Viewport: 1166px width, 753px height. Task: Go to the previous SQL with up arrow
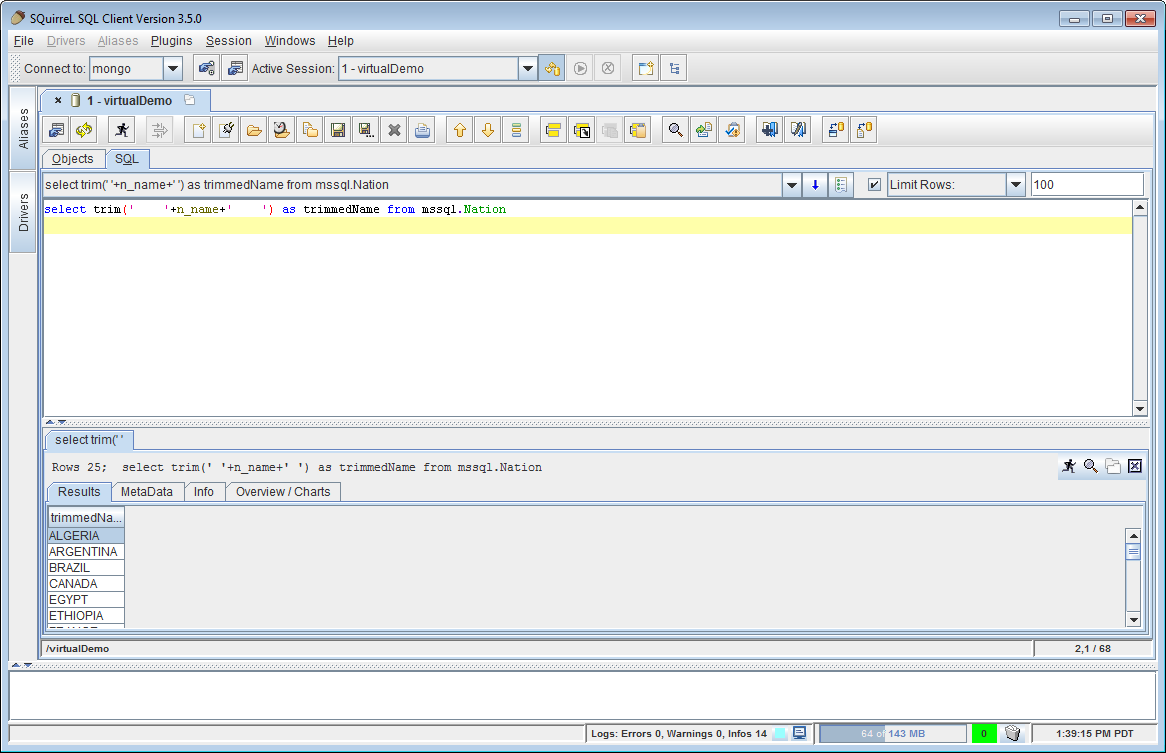(460, 130)
